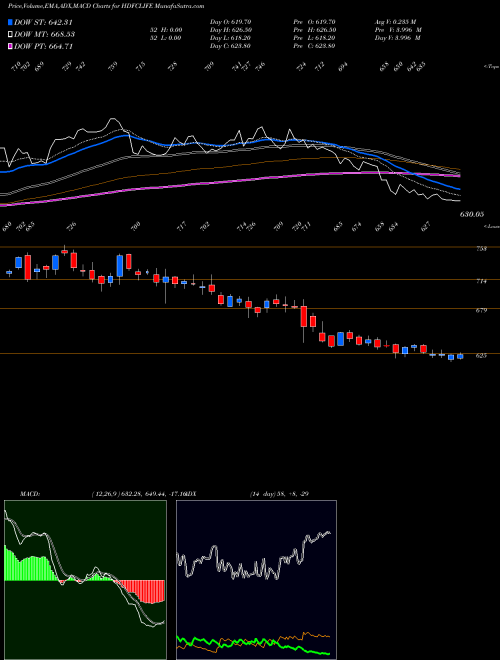Click the magenta DOW PT legend swatch
The width and height of the screenshot is (500, 660).
(10, 46)
